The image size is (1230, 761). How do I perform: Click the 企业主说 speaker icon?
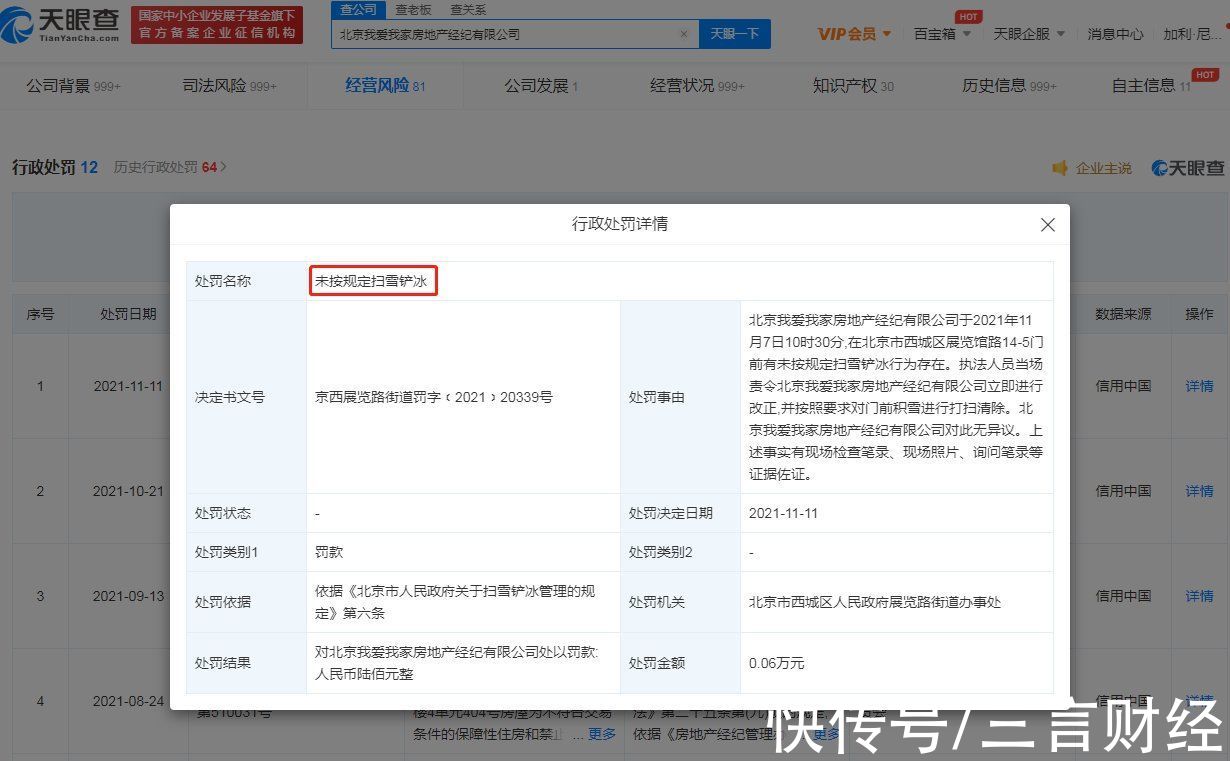coord(1060,168)
